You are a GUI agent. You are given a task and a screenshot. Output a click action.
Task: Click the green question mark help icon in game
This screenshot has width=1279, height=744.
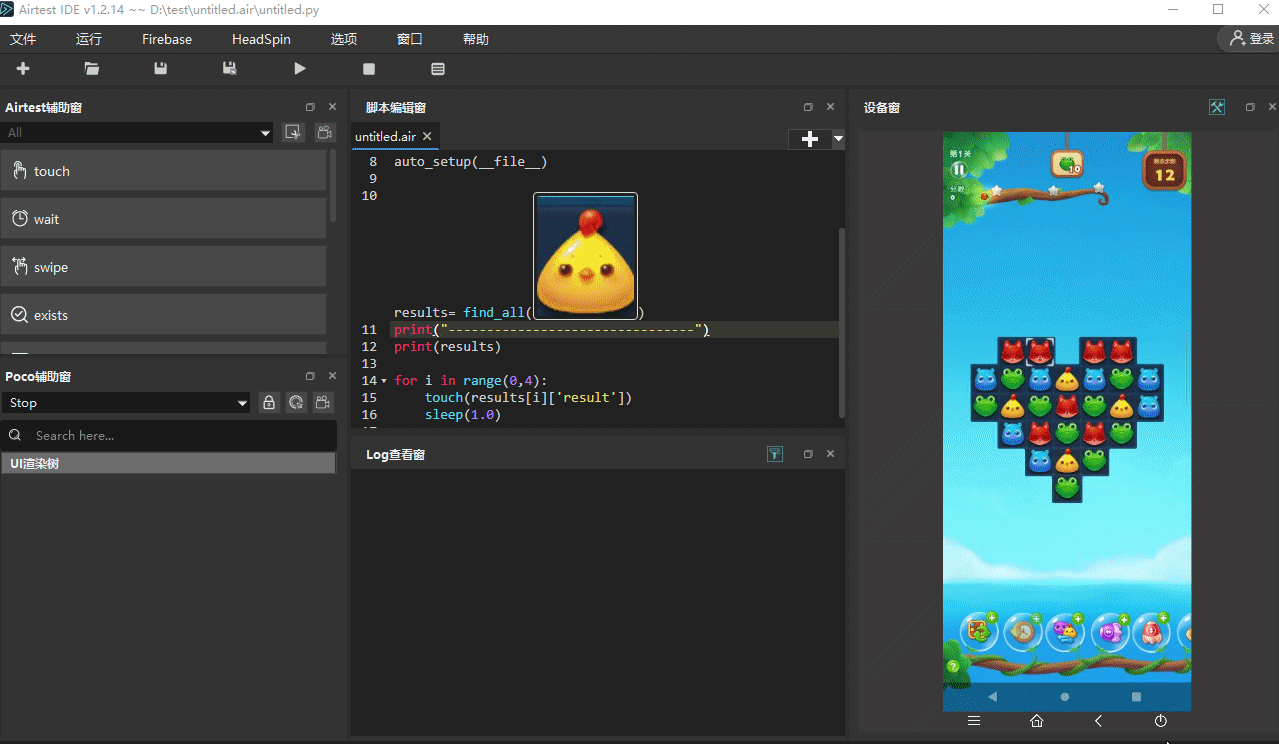[x=953, y=666]
